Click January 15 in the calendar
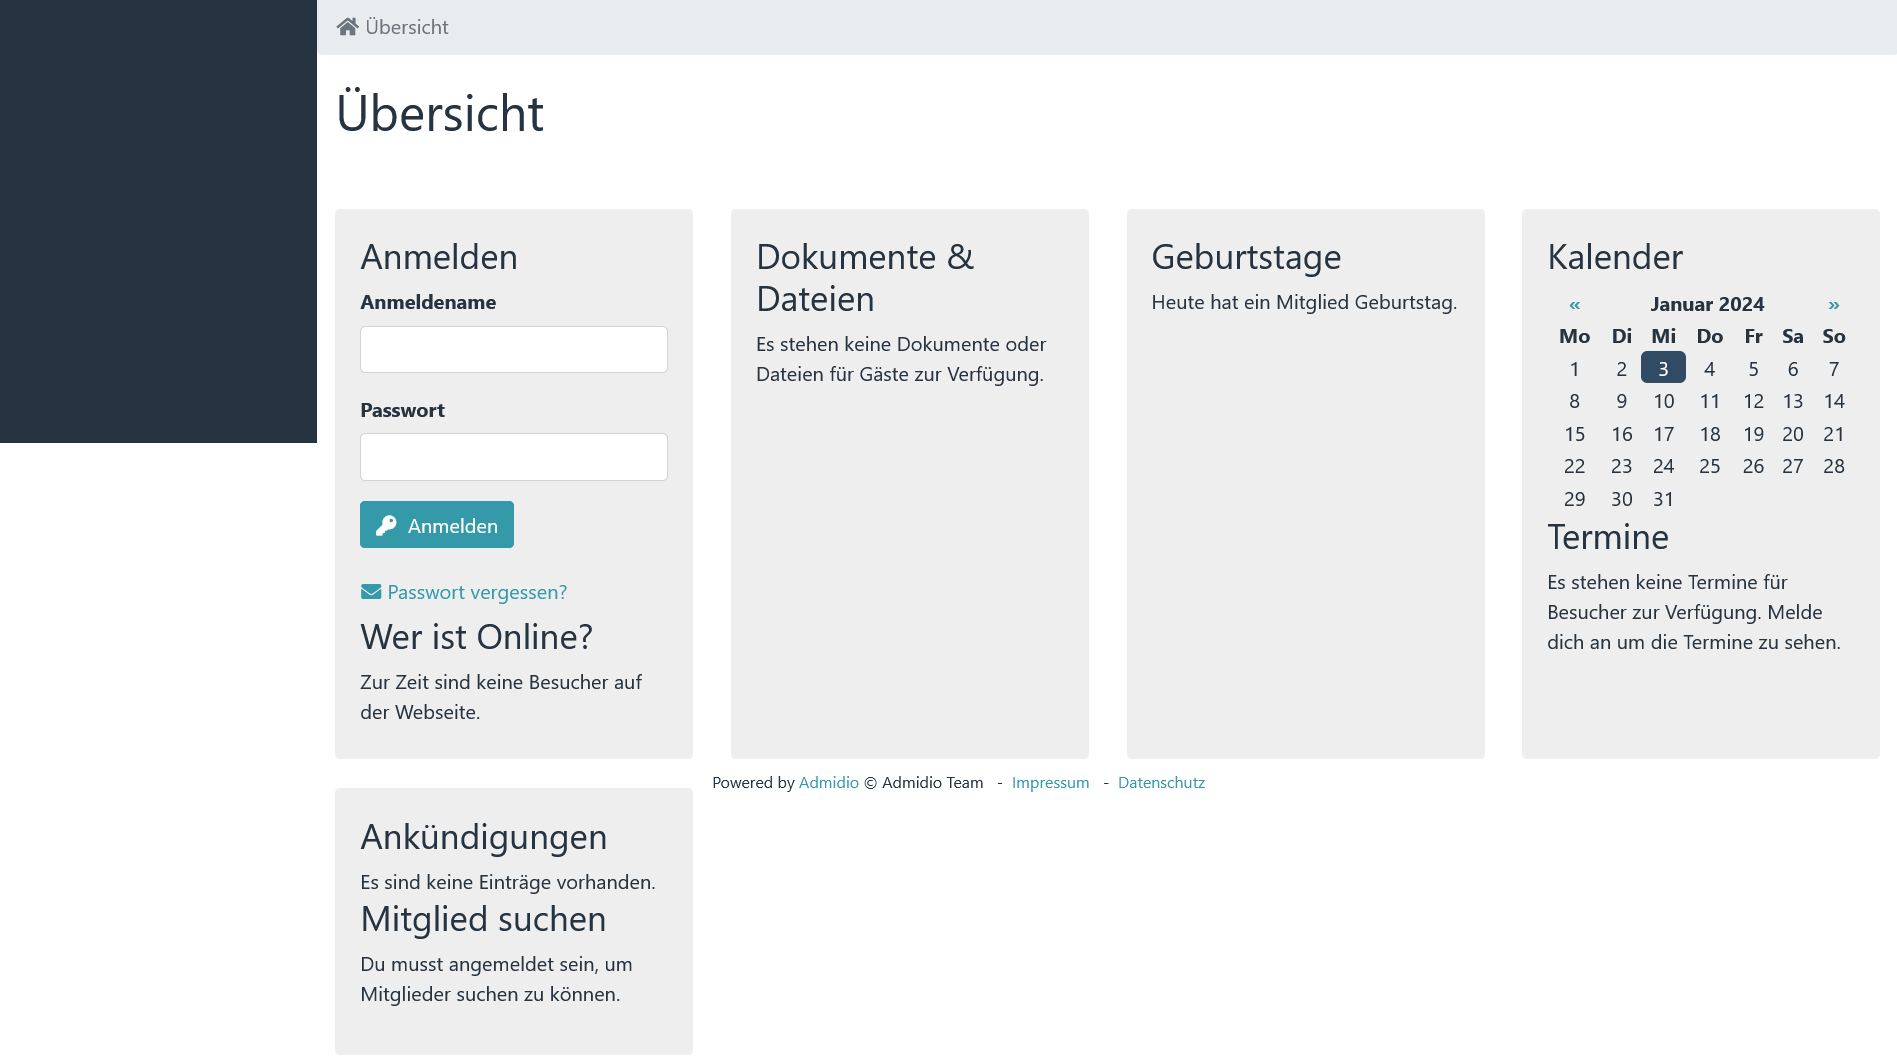Image resolution: width=1897 pixels, height=1062 pixels. click(x=1575, y=434)
